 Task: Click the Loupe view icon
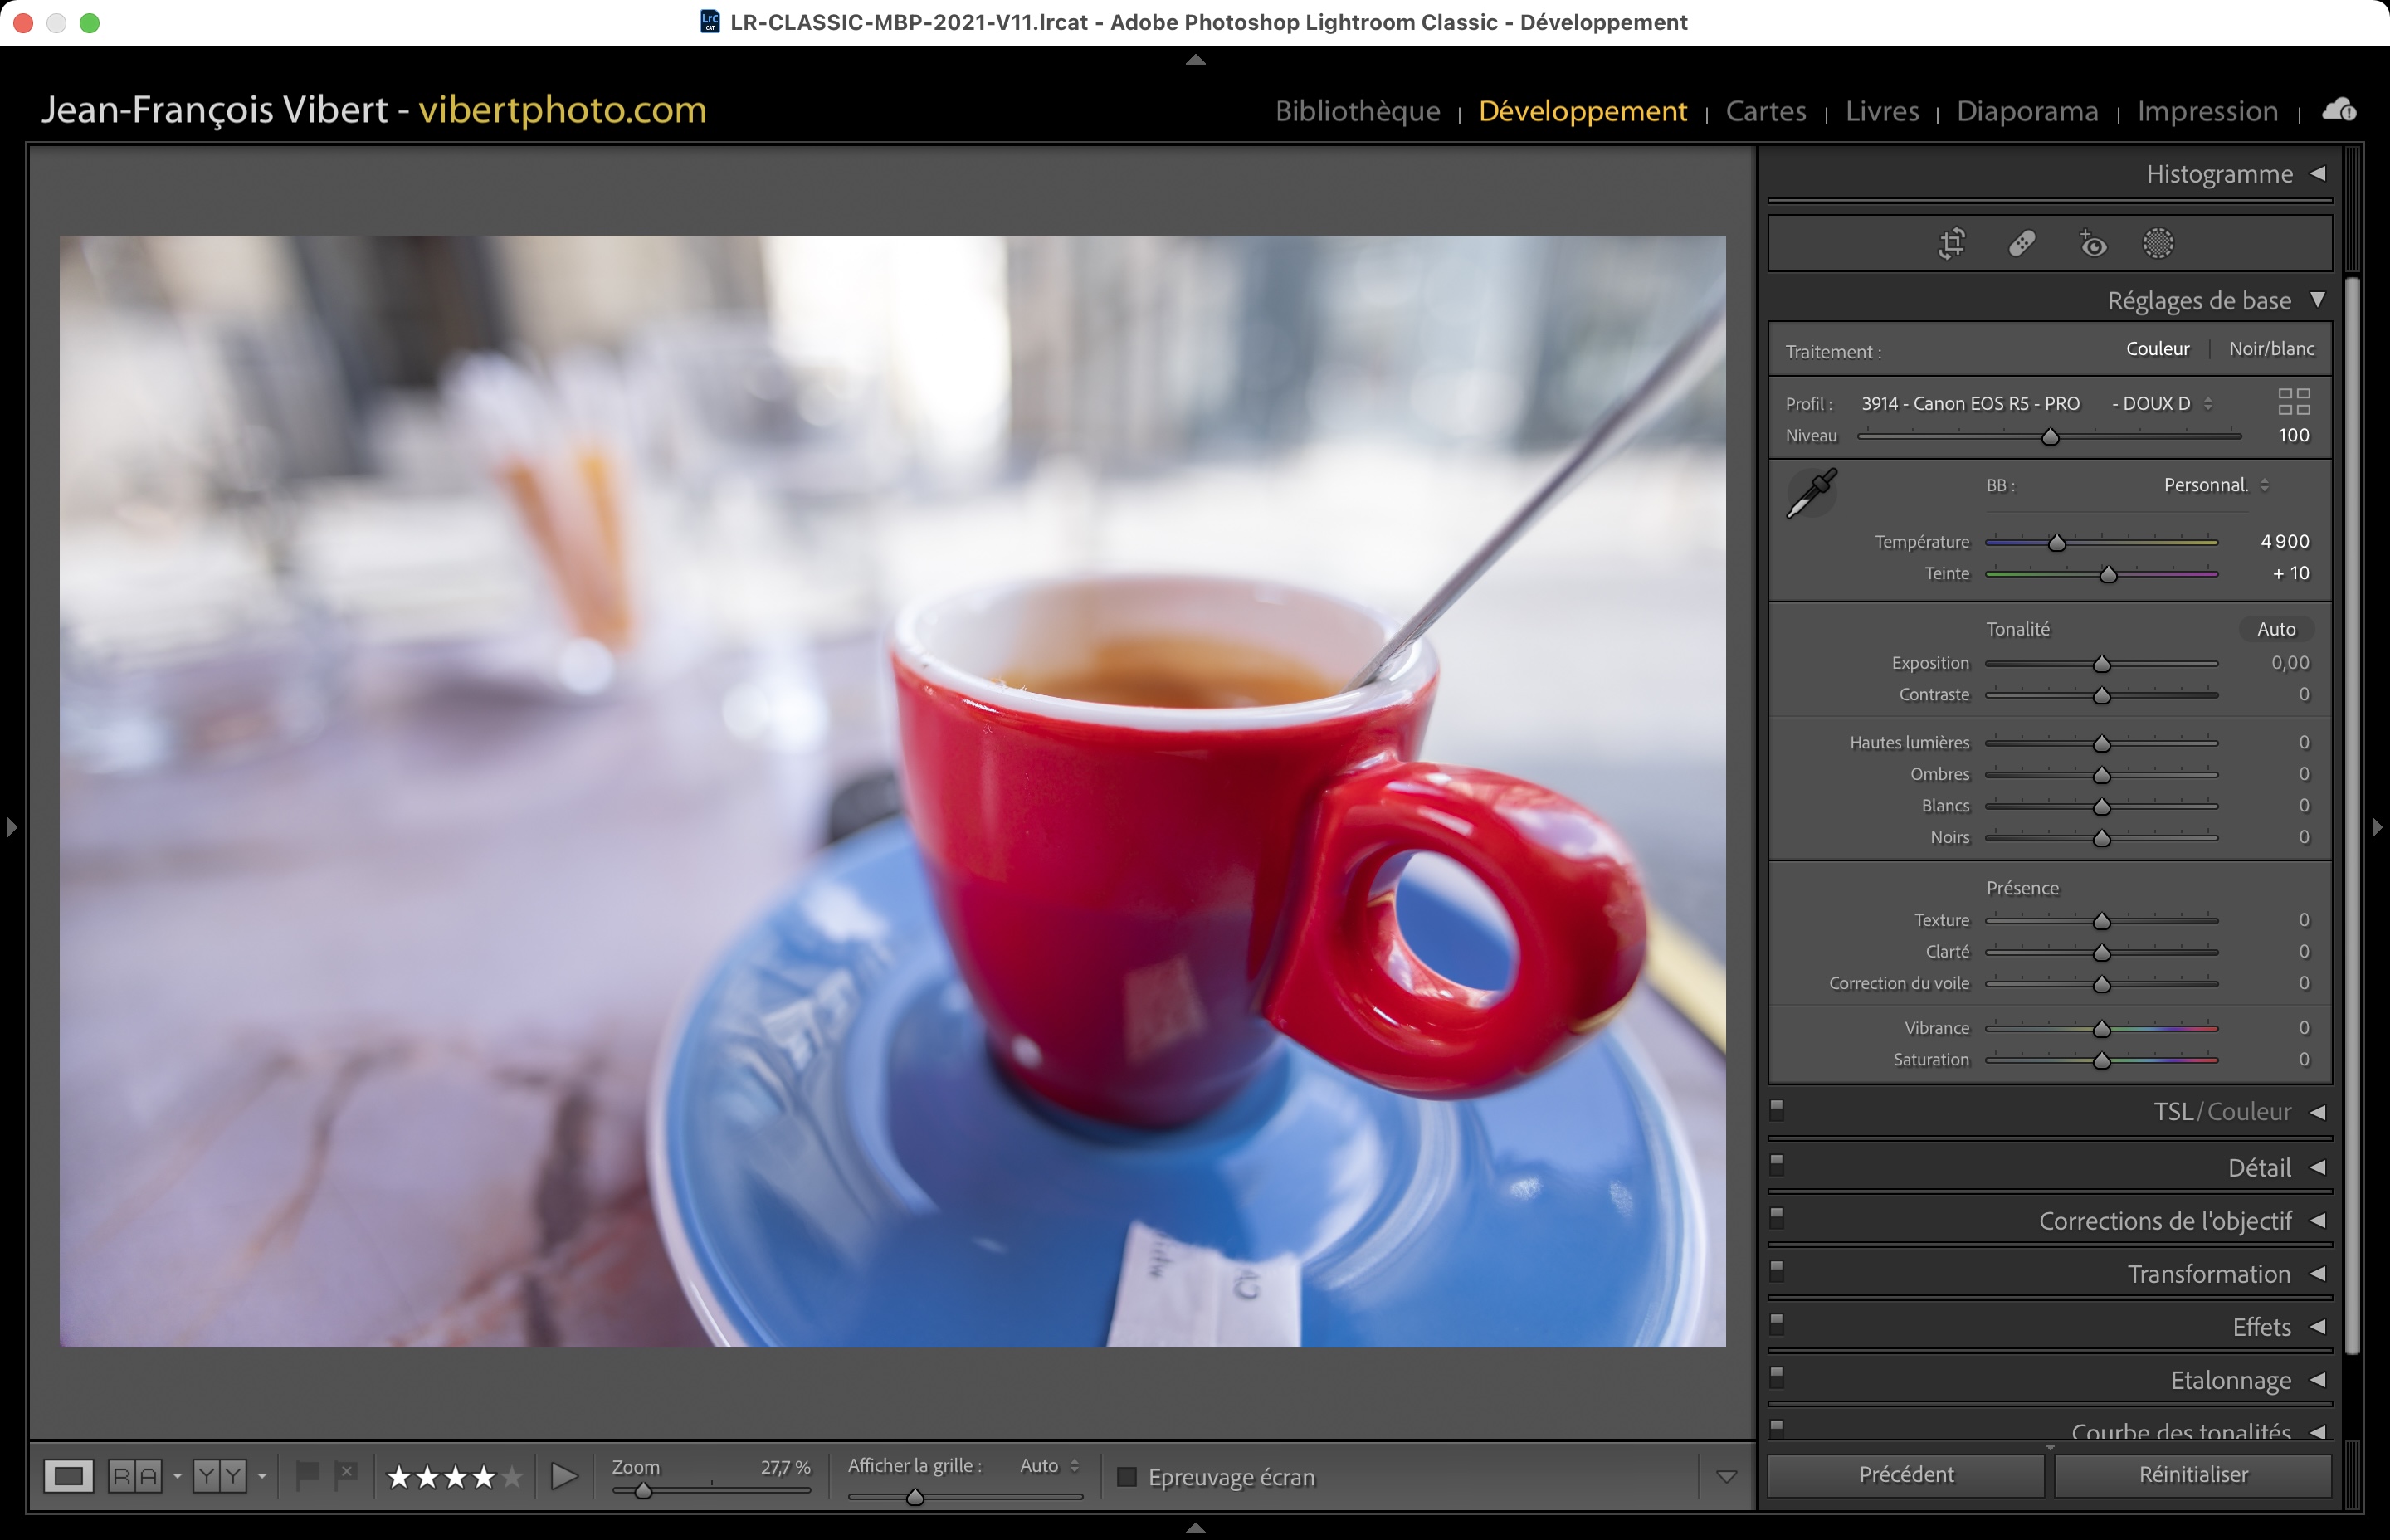pyautogui.click(x=68, y=1476)
